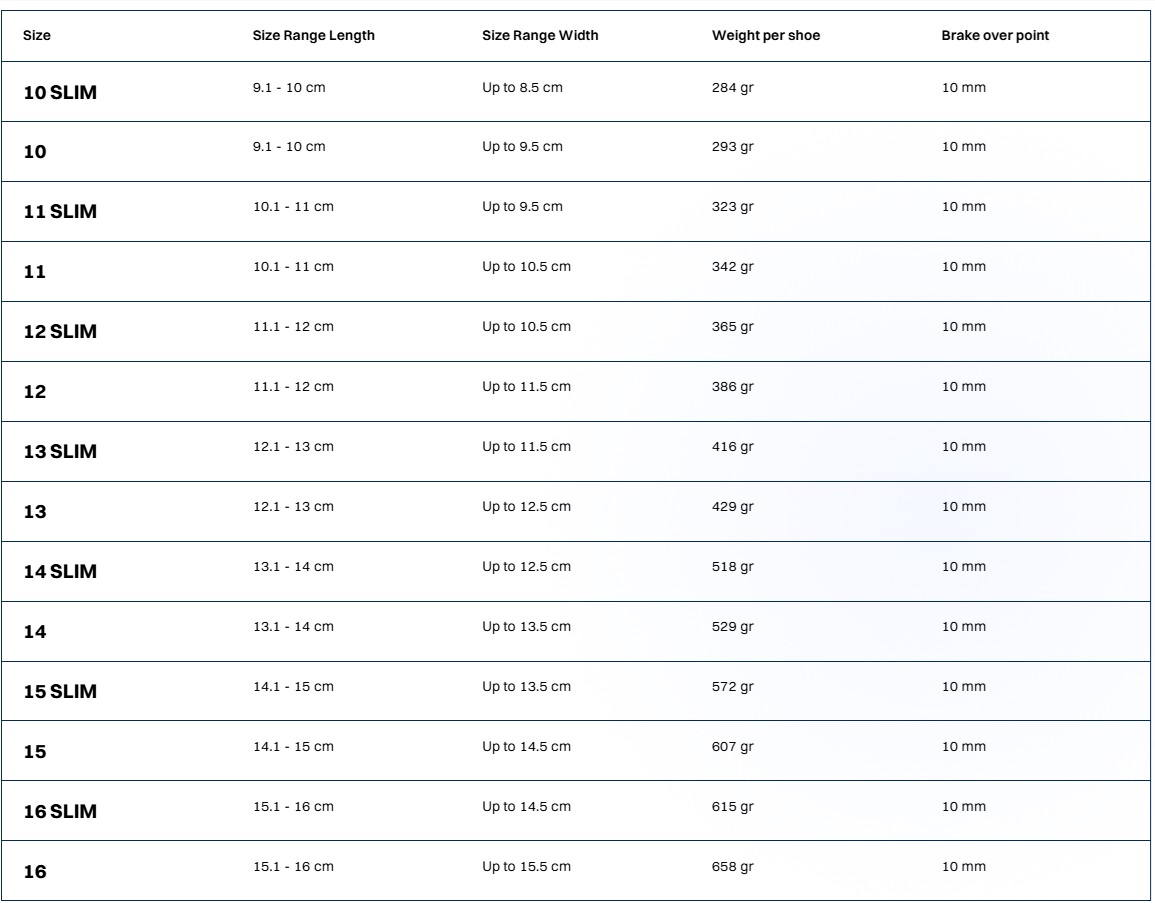Click the '429 gr' weight cell
1155x903 pixels.
[x=732, y=507]
